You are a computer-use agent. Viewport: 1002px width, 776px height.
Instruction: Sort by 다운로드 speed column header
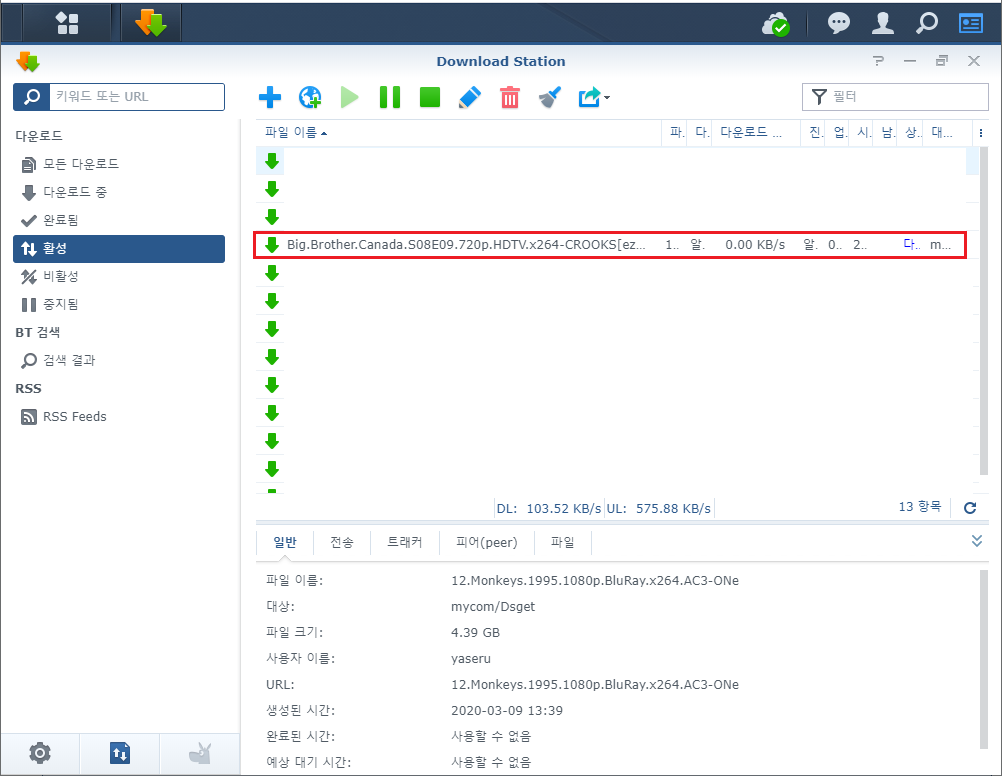755,132
